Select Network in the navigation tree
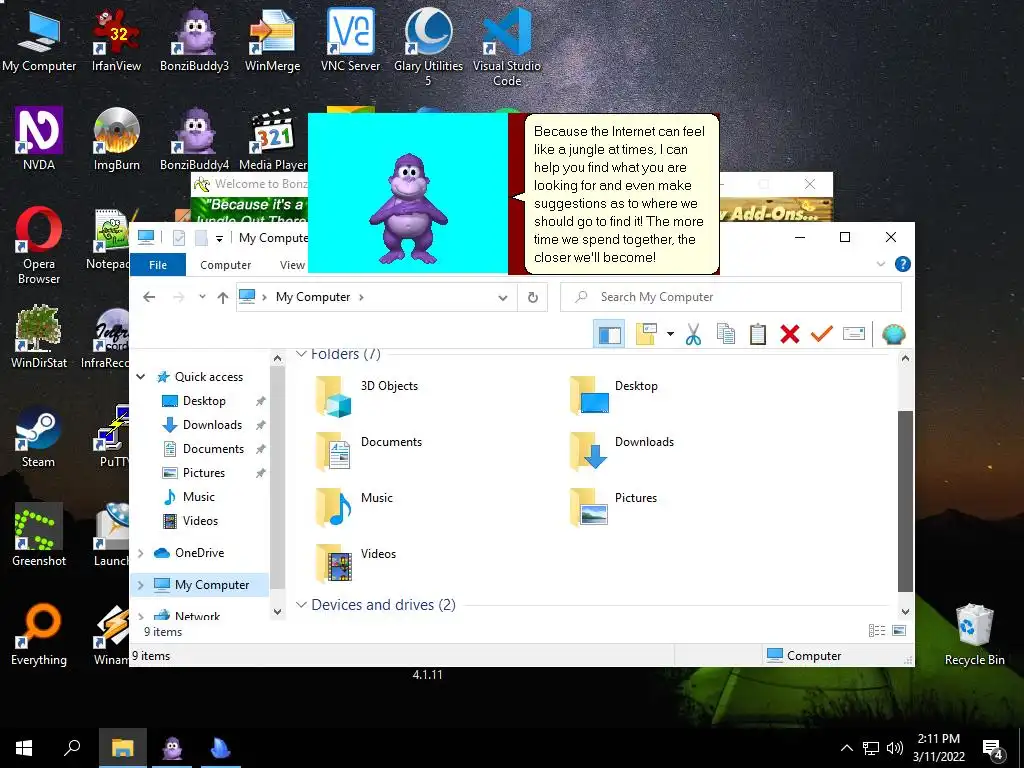This screenshot has height=768, width=1024. pos(197,615)
